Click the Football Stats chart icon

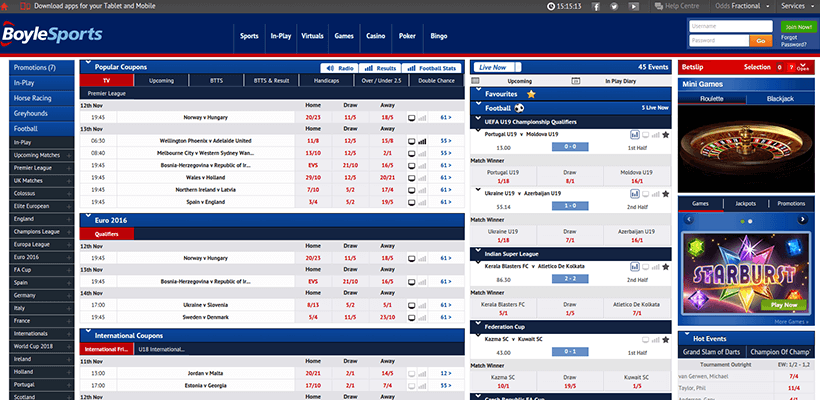pos(411,68)
